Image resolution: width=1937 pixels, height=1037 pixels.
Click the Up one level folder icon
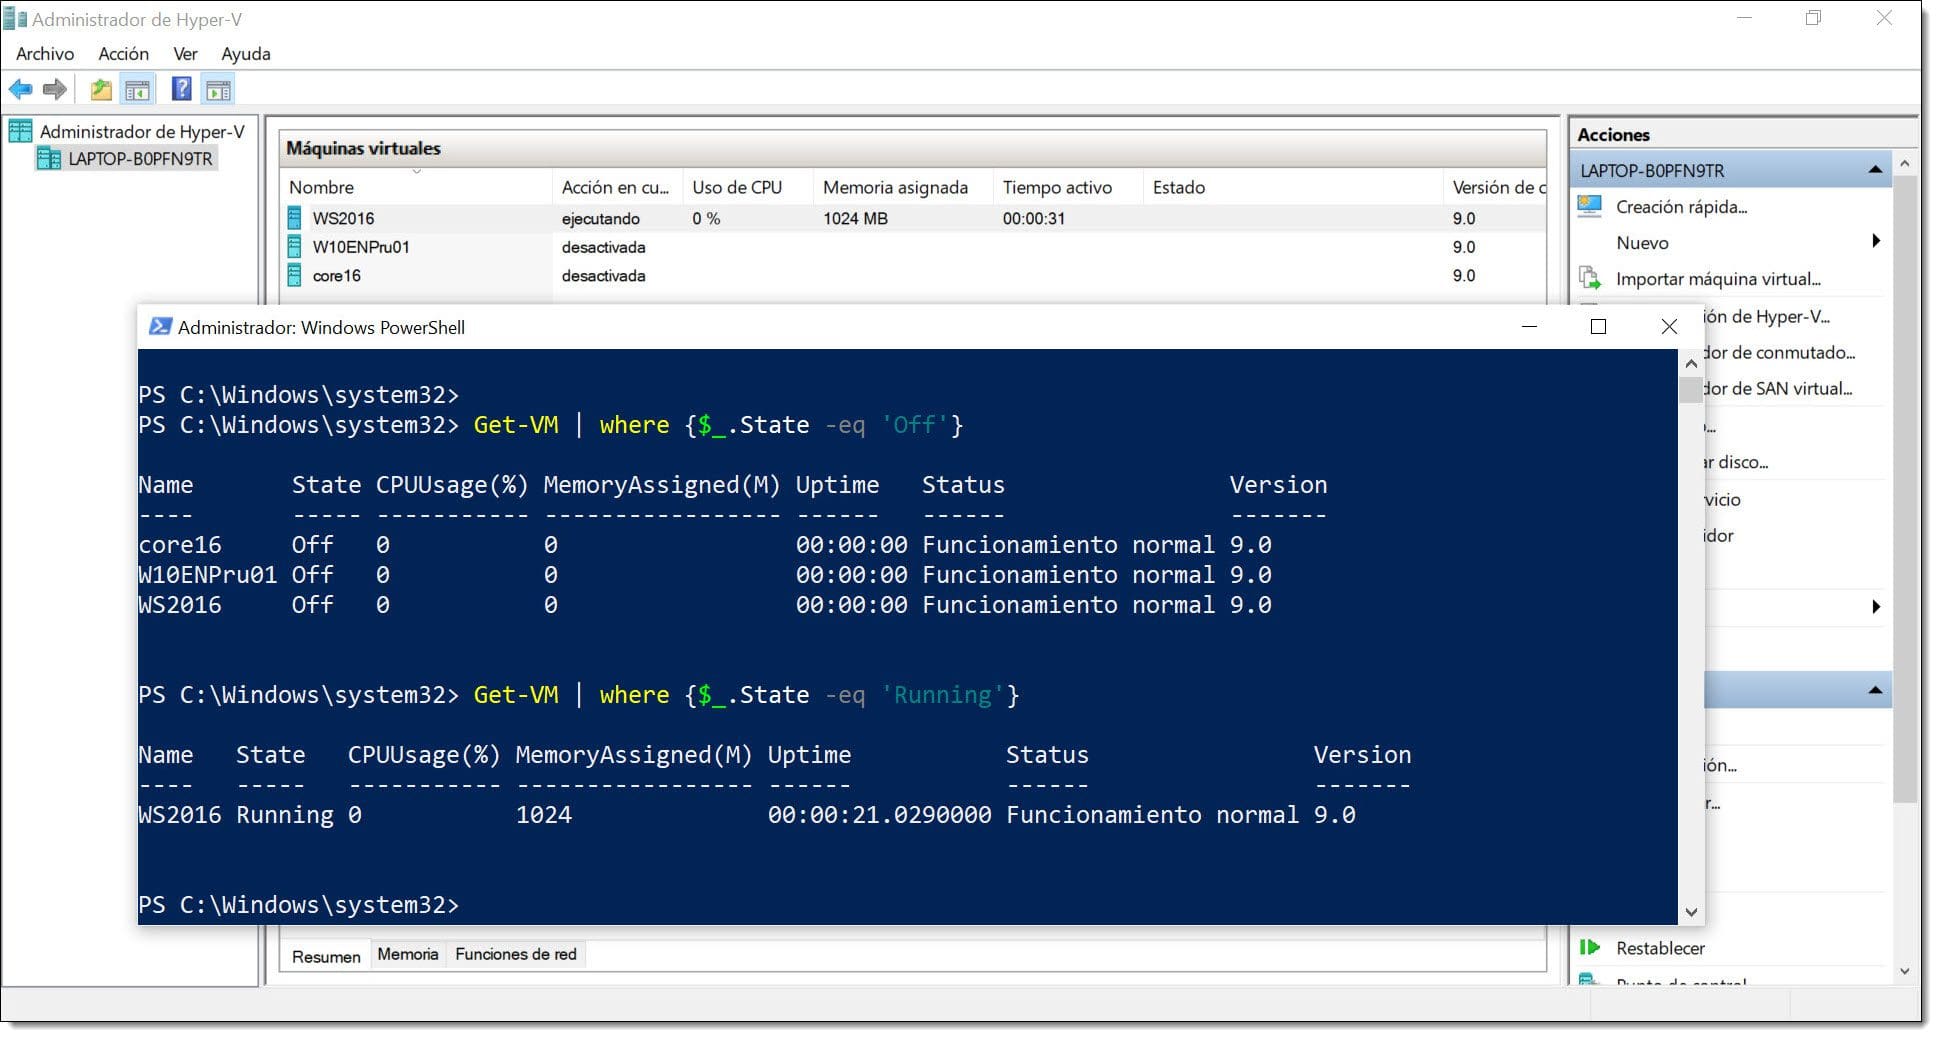pyautogui.click(x=101, y=90)
